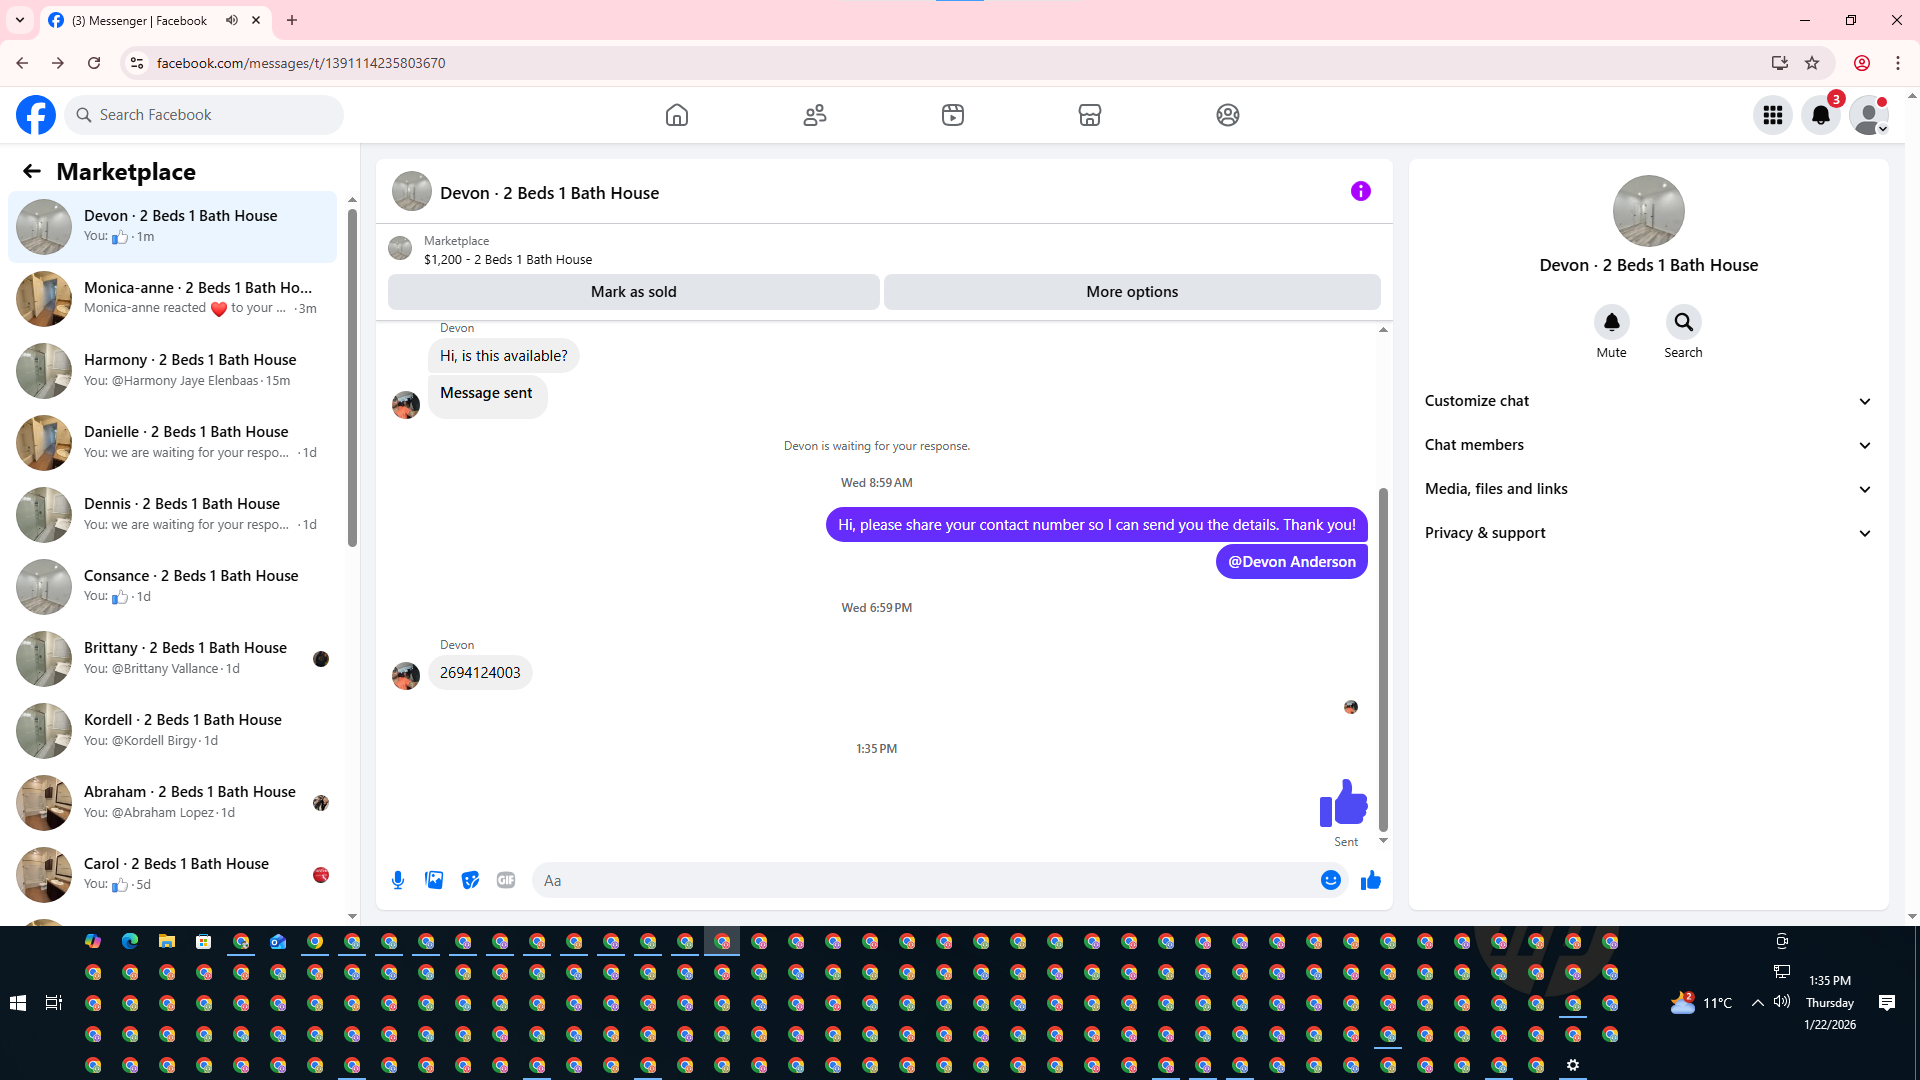Open conversation information purple icon
1920x1080 pixels.
click(x=1361, y=191)
